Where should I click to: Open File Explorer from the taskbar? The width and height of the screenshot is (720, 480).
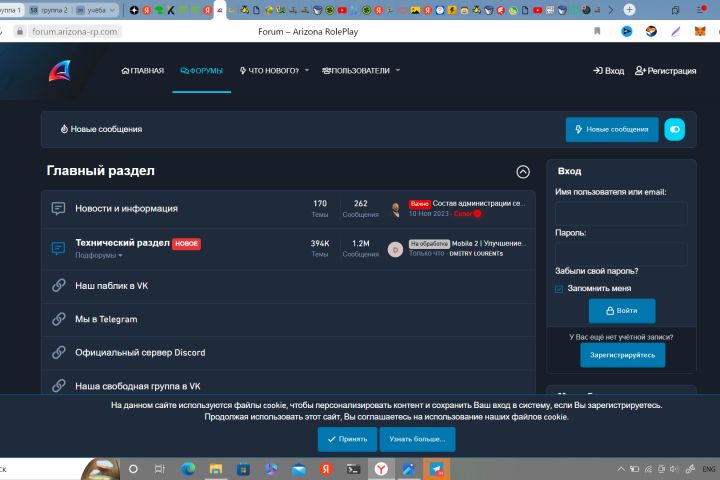tap(216, 469)
